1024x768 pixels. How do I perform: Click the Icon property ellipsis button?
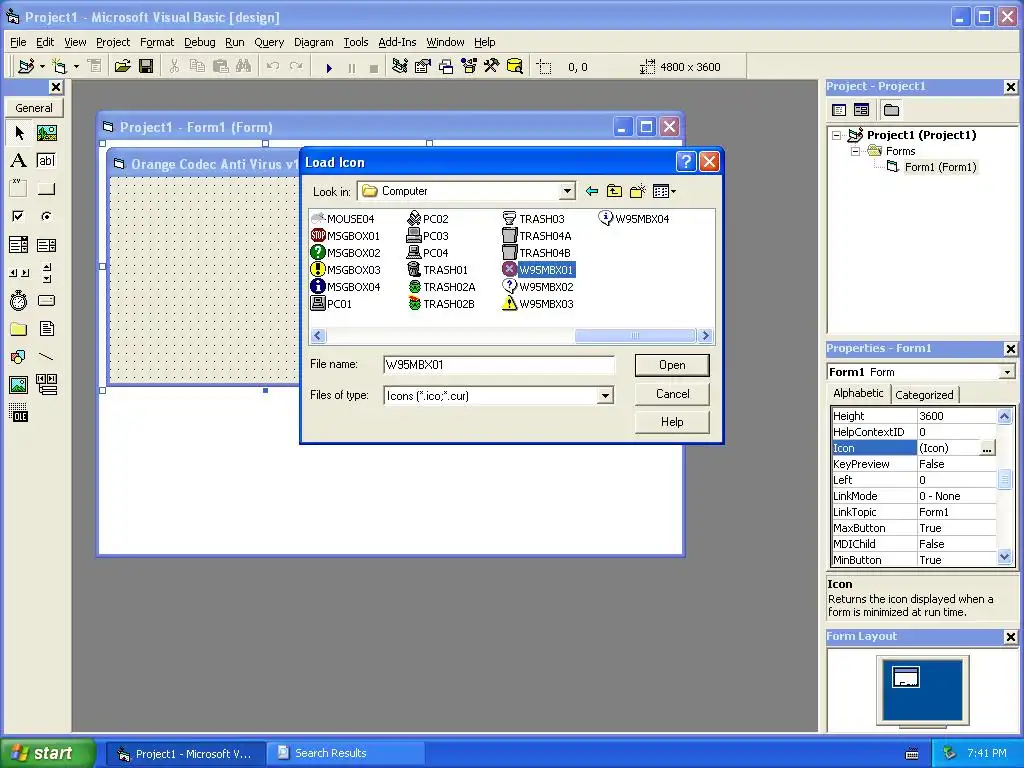pos(987,448)
